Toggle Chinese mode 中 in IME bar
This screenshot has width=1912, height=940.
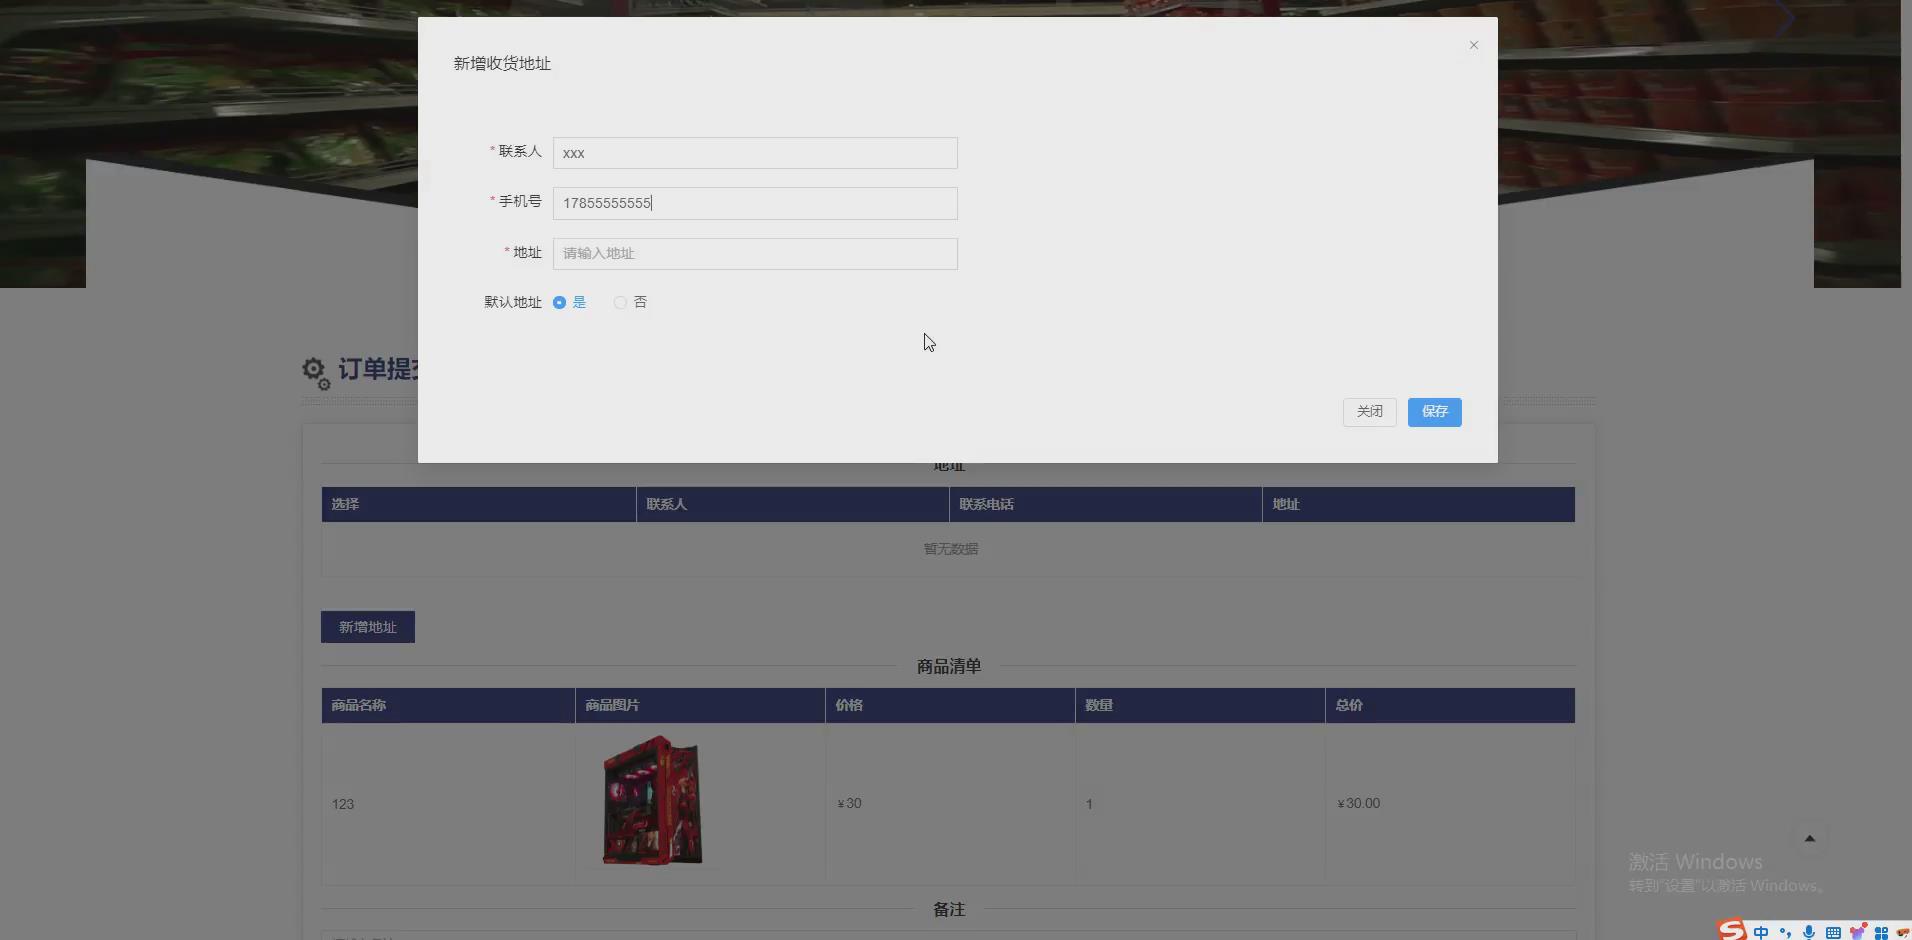point(1761,932)
